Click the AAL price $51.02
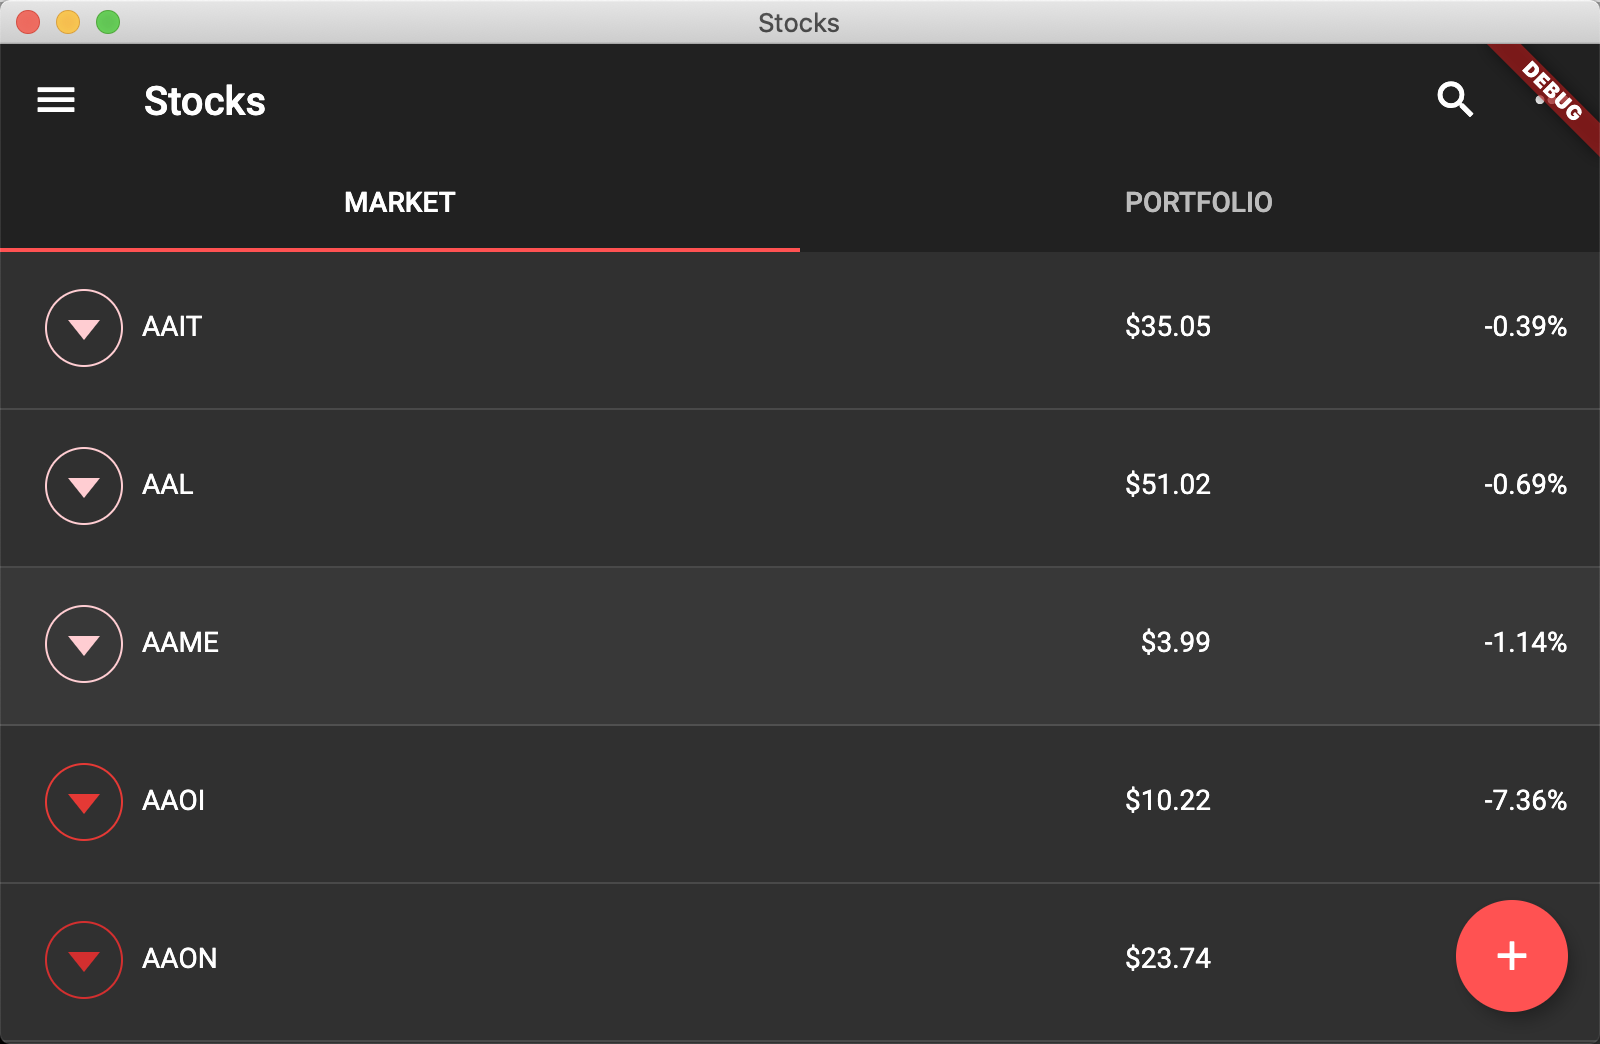The image size is (1600, 1044). [x=1167, y=484]
